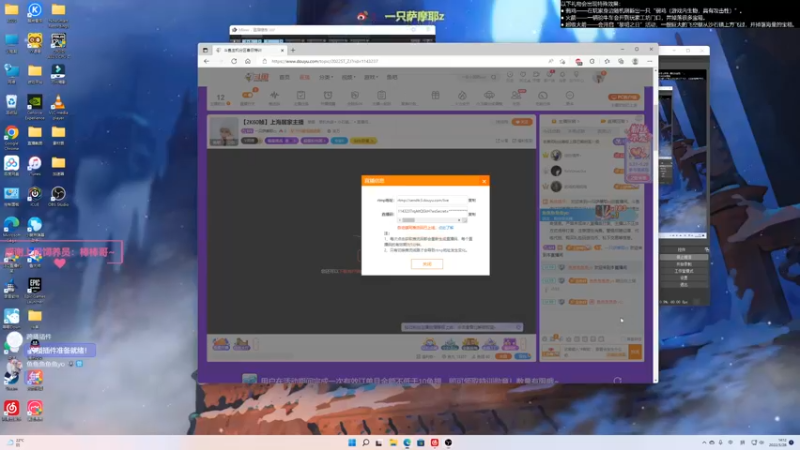800x450 pixels.
Task: Click the scrollbar right arrow under stream key
Action: pos(459,220)
